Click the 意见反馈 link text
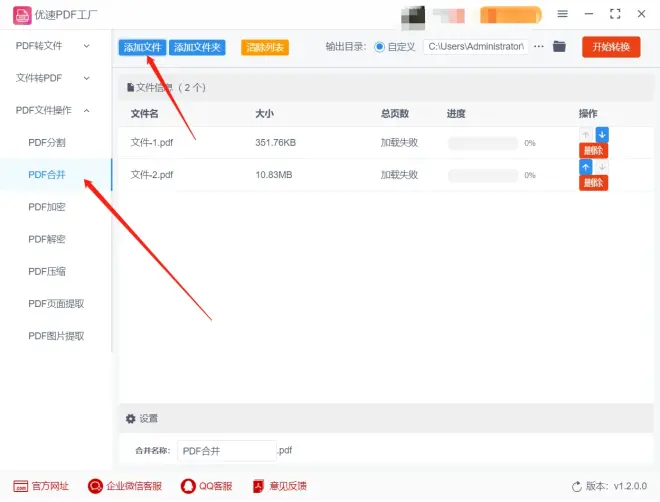The image size is (660, 502). coord(288,486)
